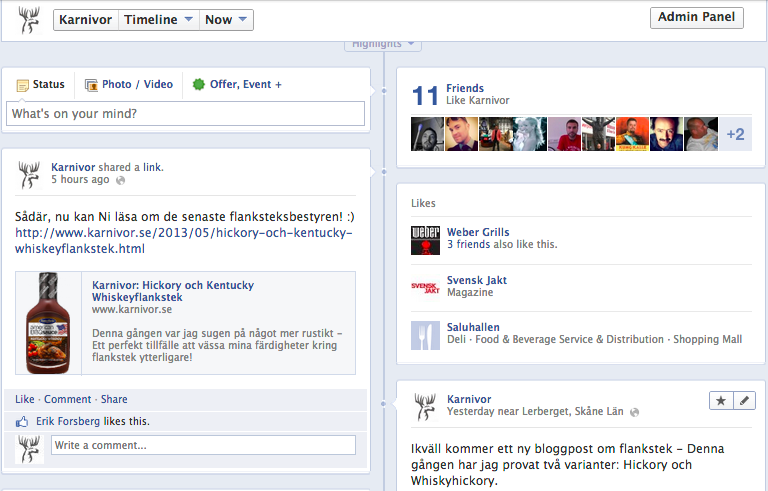768x491 pixels.
Task: Expand the Now dropdown
Action: tap(226, 20)
